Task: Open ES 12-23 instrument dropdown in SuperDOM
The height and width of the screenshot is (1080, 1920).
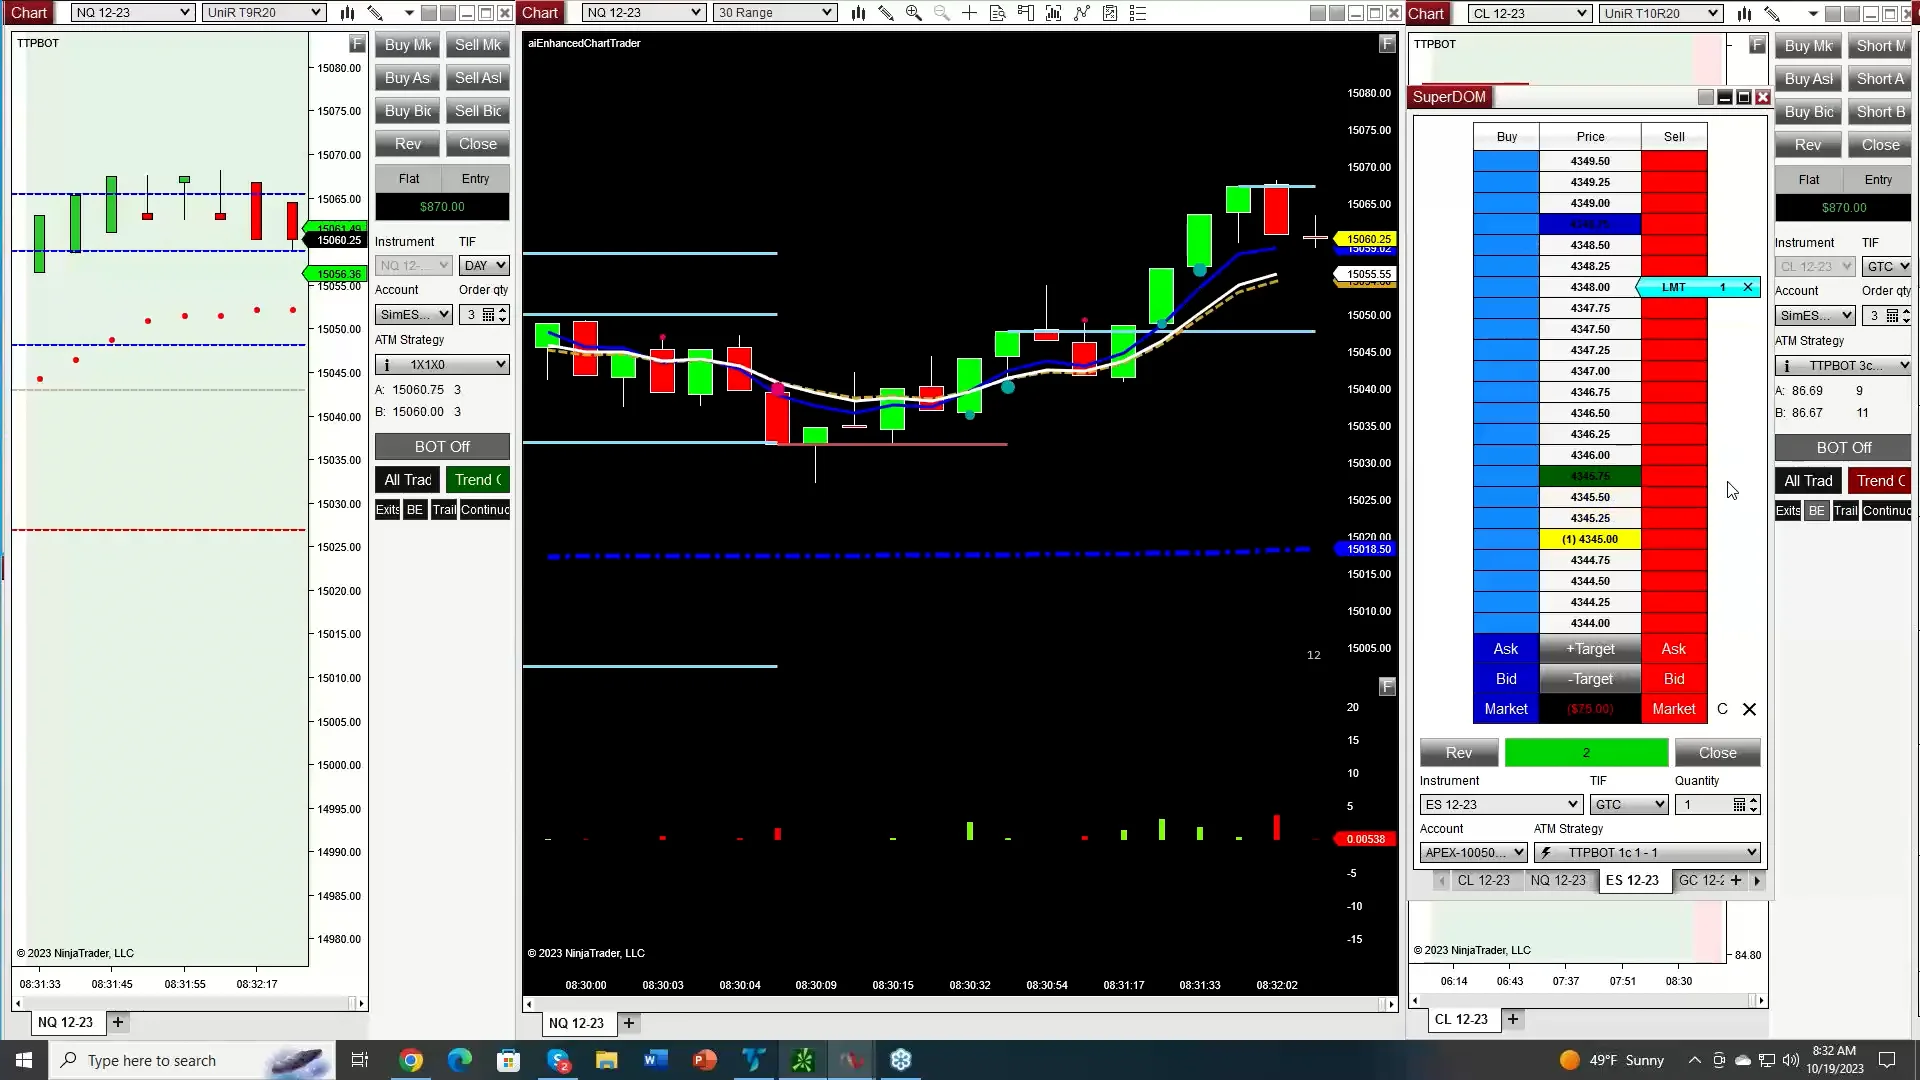Action: (x=1500, y=805)
